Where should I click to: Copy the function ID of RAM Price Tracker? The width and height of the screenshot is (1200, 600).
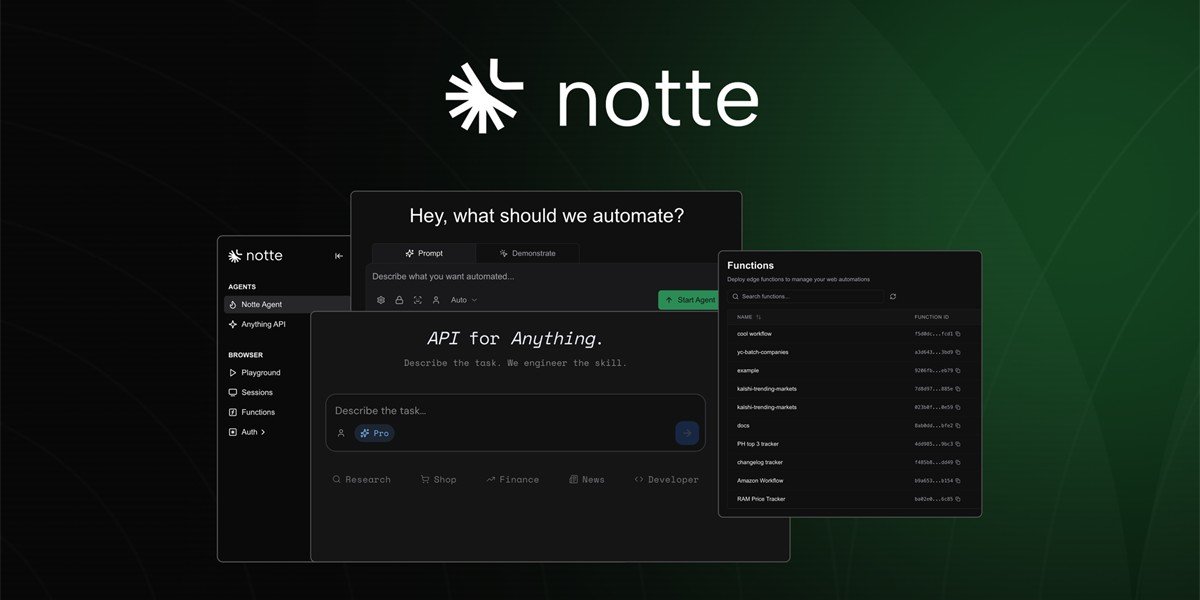pyautogui.click(x=958, y=499)
